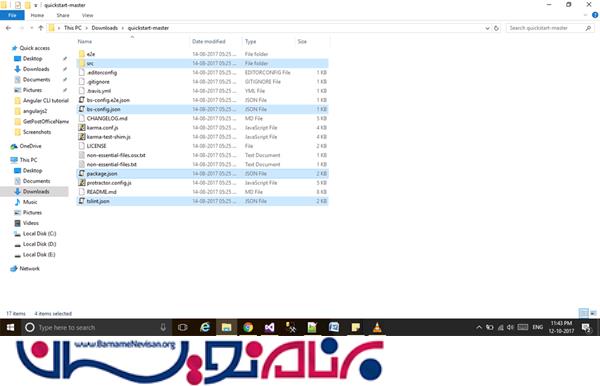Show hidden system tray icons
Screen dimensions: 600x386
(x=479, y=327)
